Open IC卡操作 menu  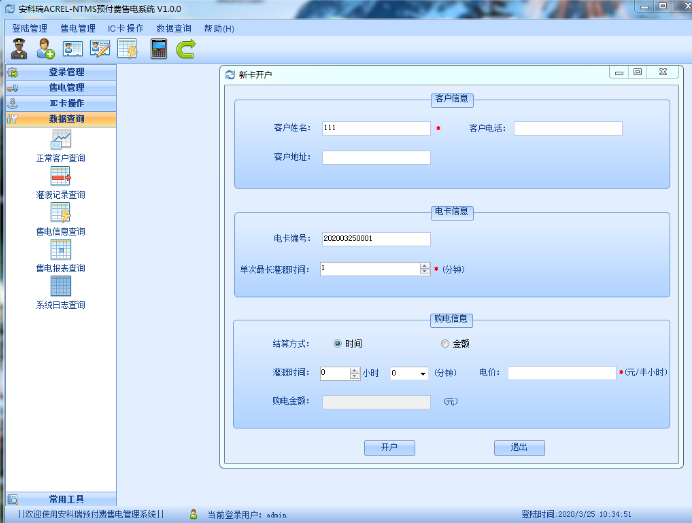click(125, 28)
